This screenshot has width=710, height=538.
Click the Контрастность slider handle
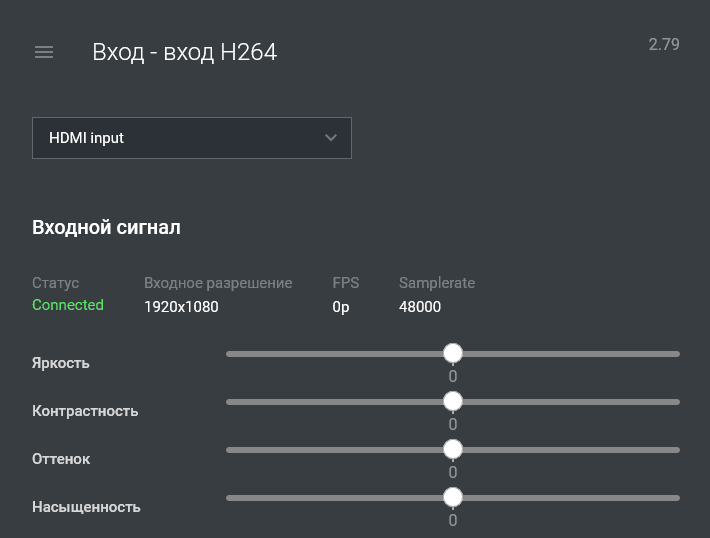pos(453,401)
